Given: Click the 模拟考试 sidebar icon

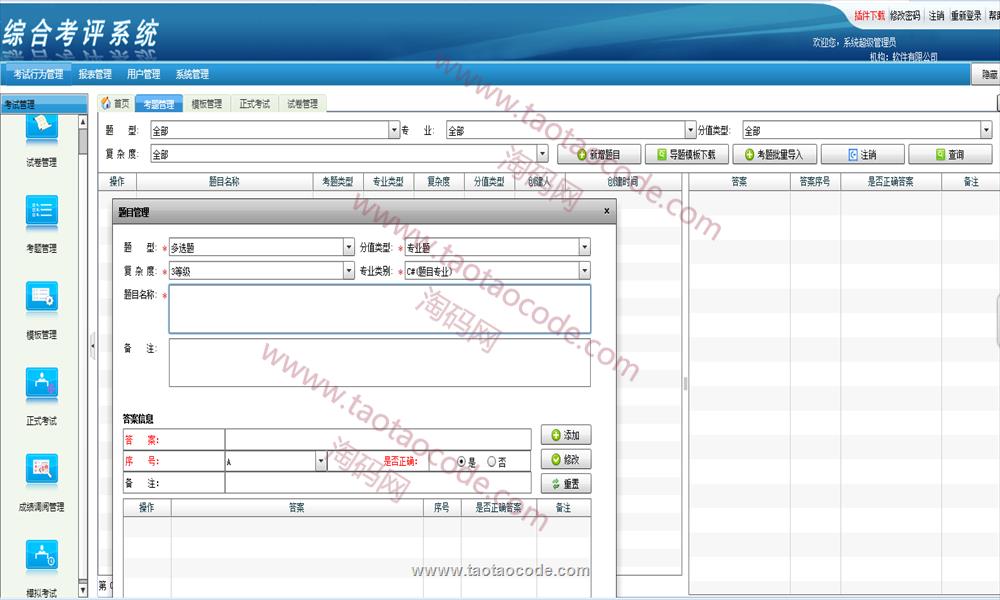Looking at the screenshot, I should point(42,555).
